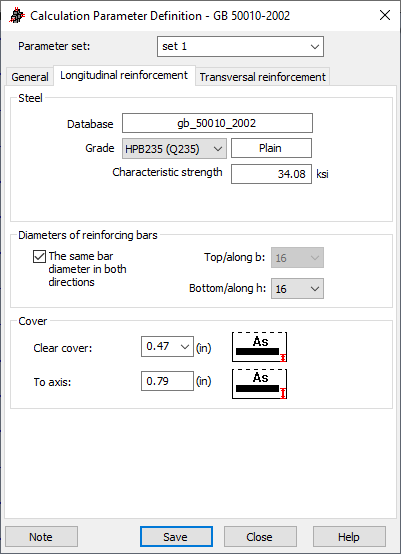Click the Save button
The image size is (401, 554).
176,537
